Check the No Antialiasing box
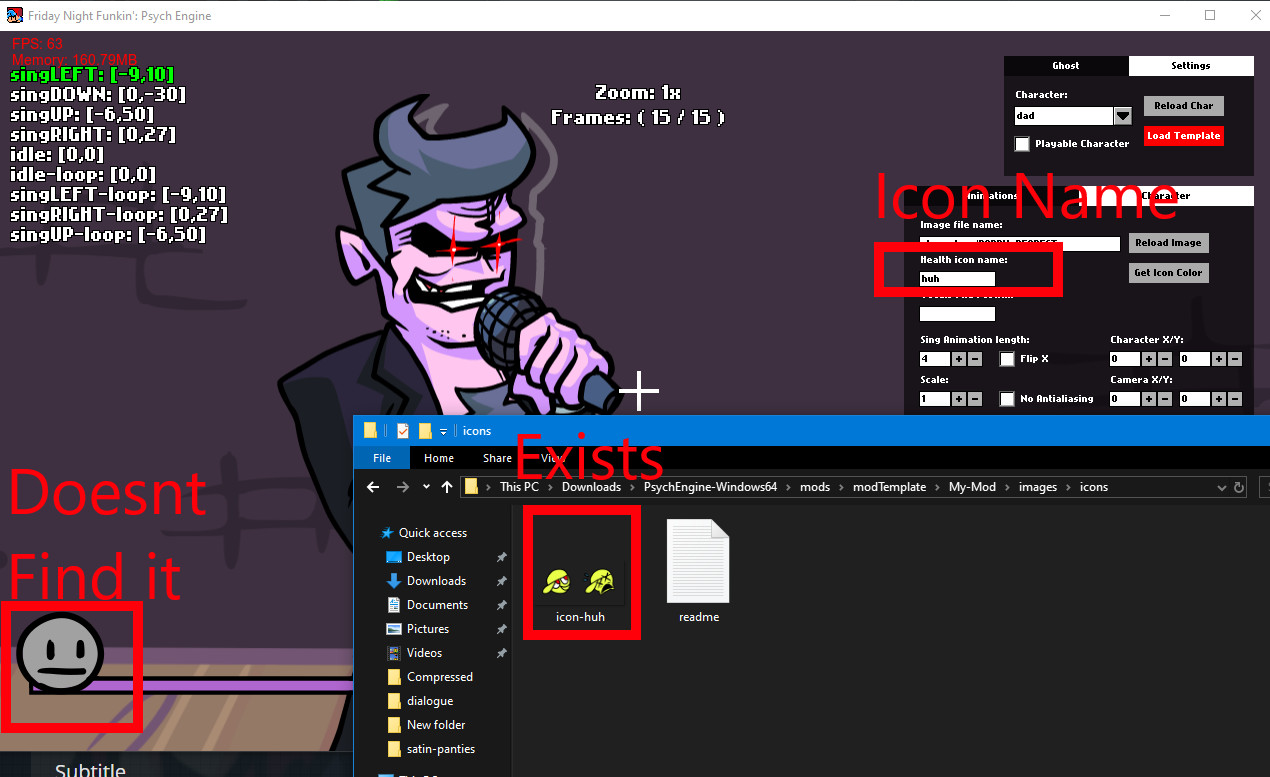The height and width of the screenshot is (777, 1270). pos(1007,399)
